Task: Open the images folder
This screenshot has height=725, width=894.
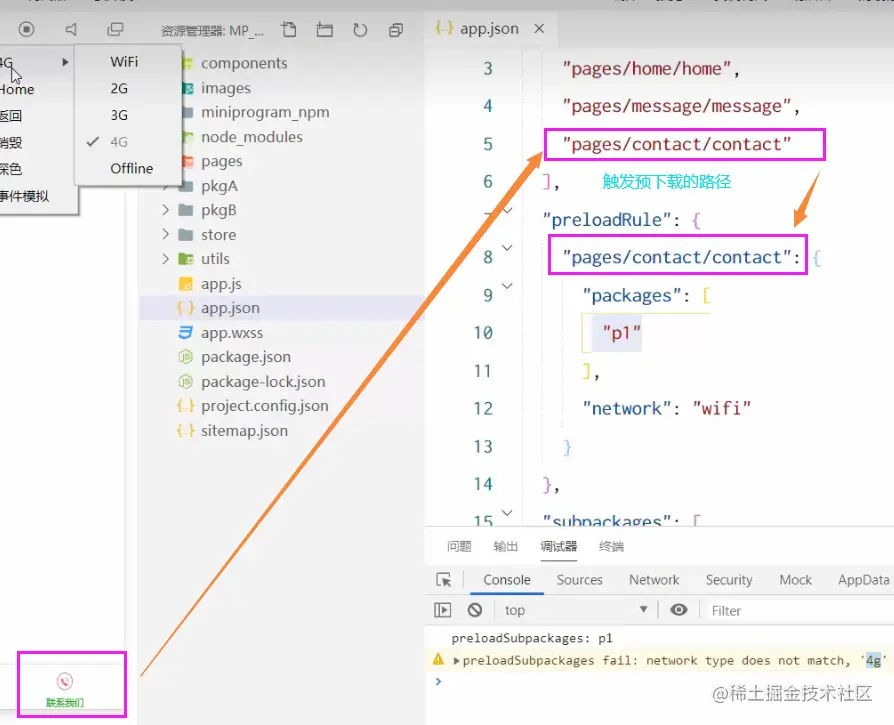Action: click(225, 88)
